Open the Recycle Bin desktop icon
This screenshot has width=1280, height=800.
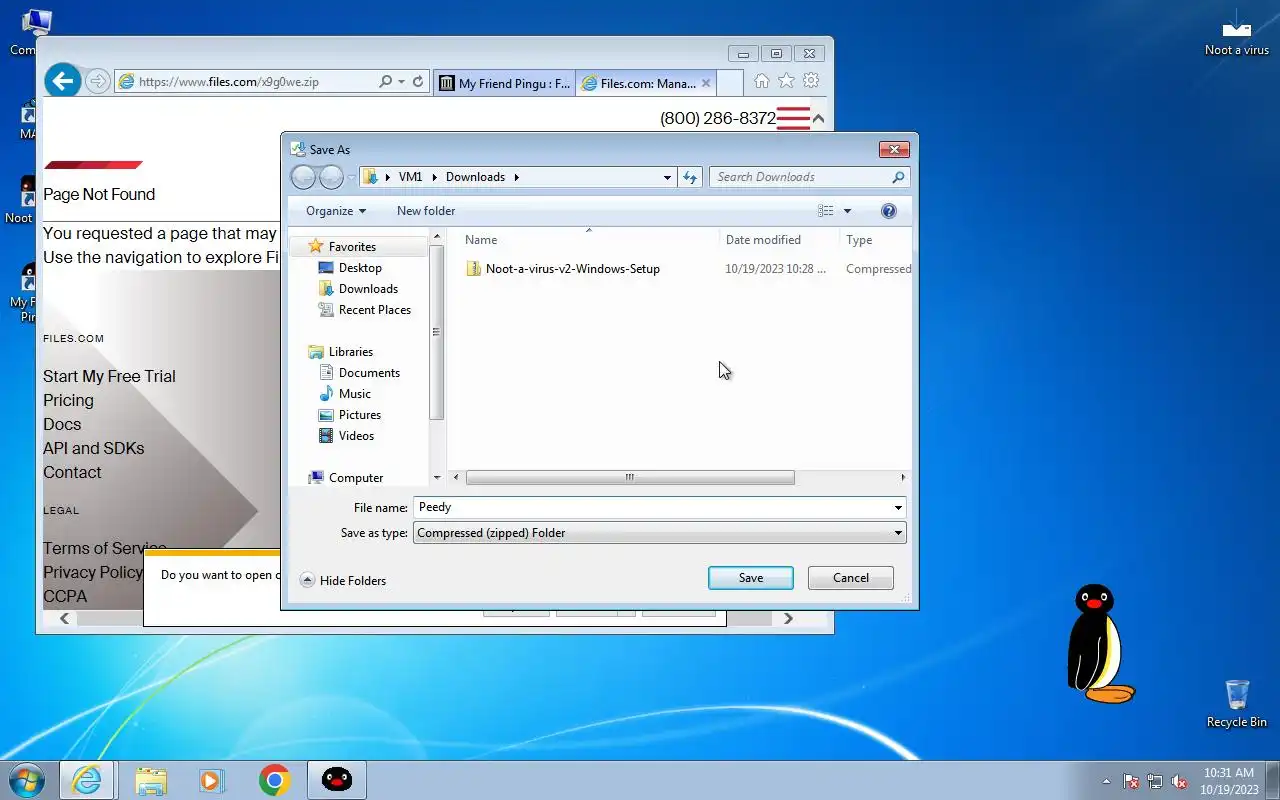[x=1237, y=703]
